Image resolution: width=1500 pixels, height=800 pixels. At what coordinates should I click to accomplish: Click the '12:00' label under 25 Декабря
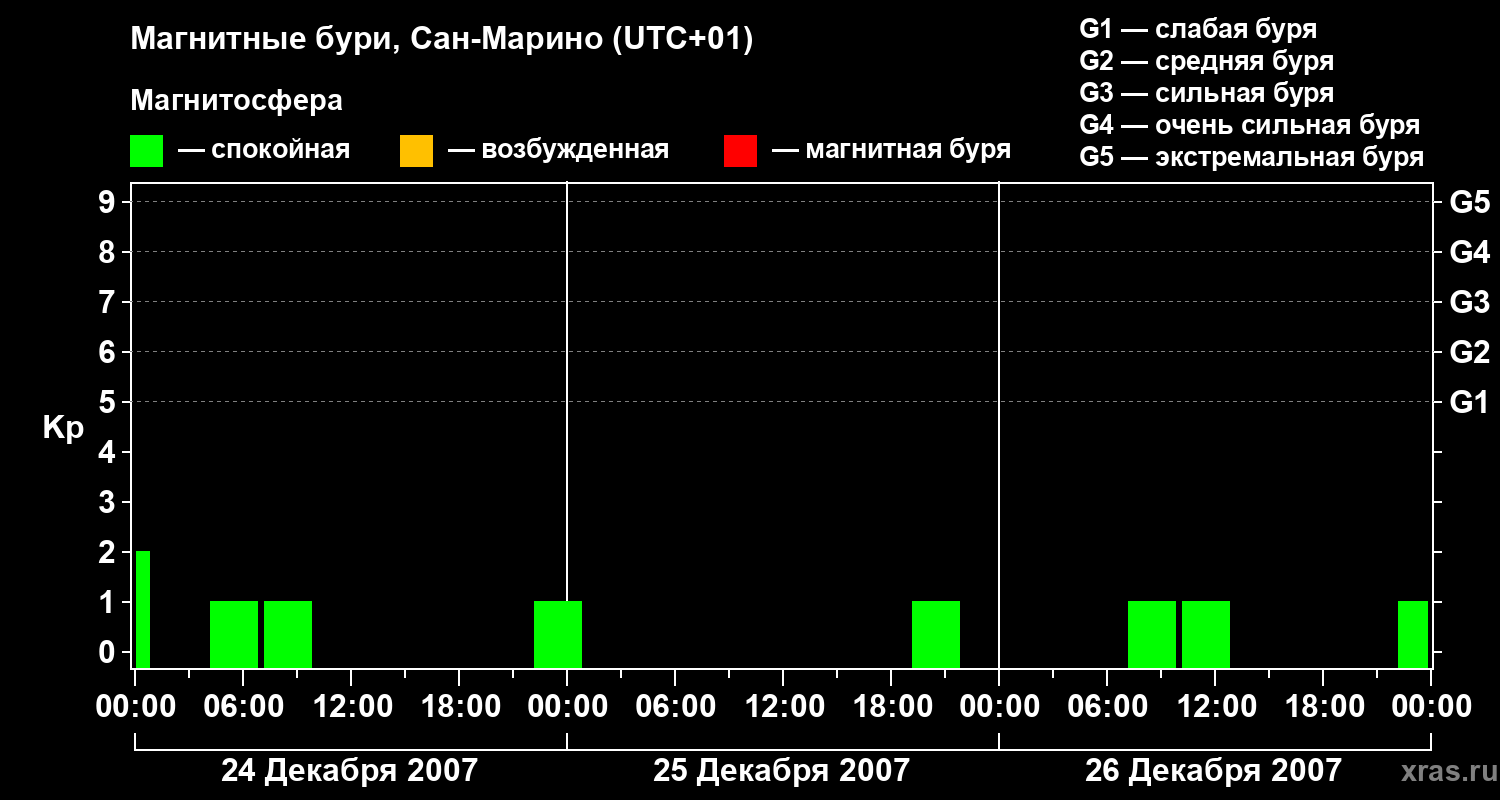click(x=783, y=707)
